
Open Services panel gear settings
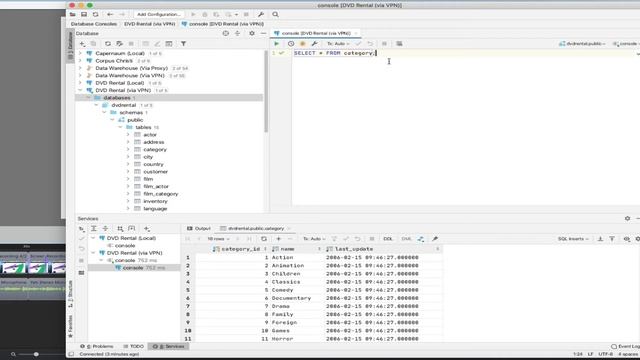pos(627,219)
